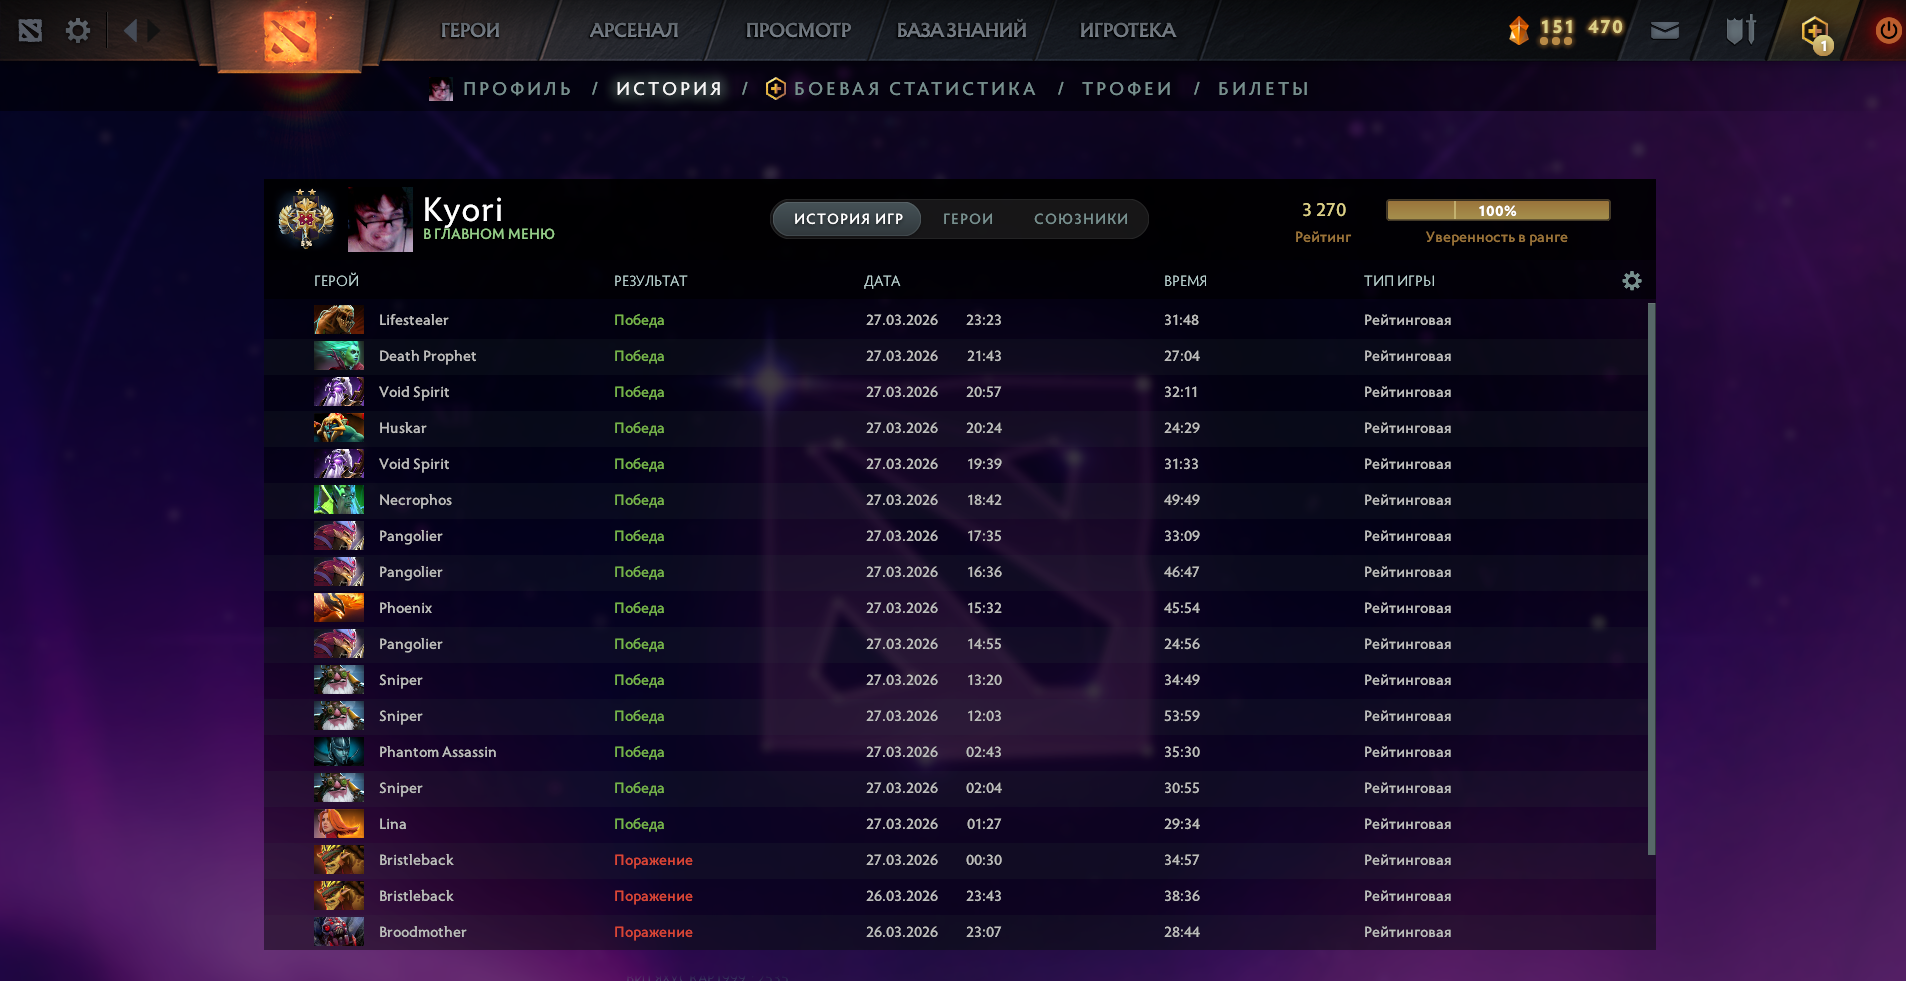This screenshot has height=981, width=1906.
Task: Sort by the РЕЗУЛЬТАТ column header
Action: [x=650, y=281]
